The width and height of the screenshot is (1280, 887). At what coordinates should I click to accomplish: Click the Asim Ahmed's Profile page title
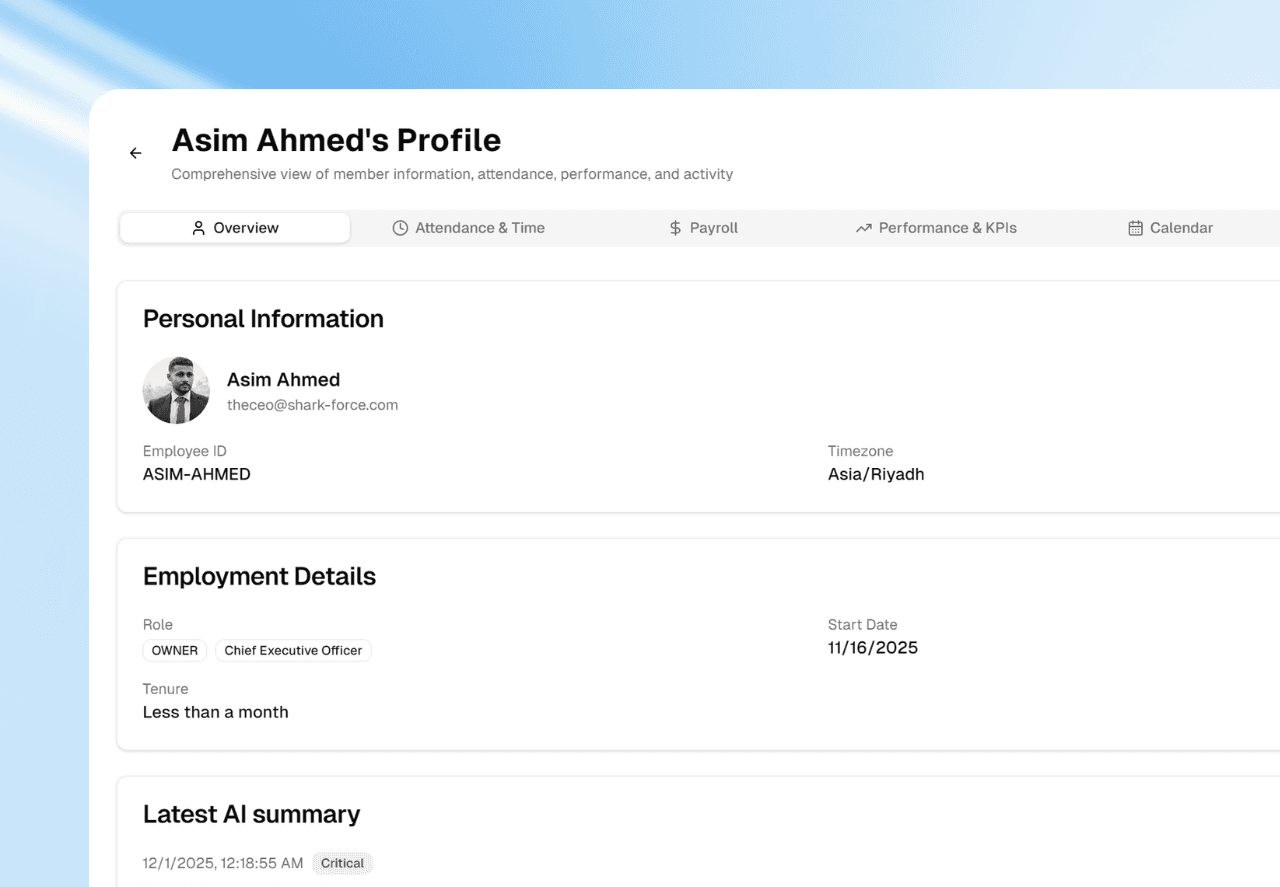tap(336, 140)
